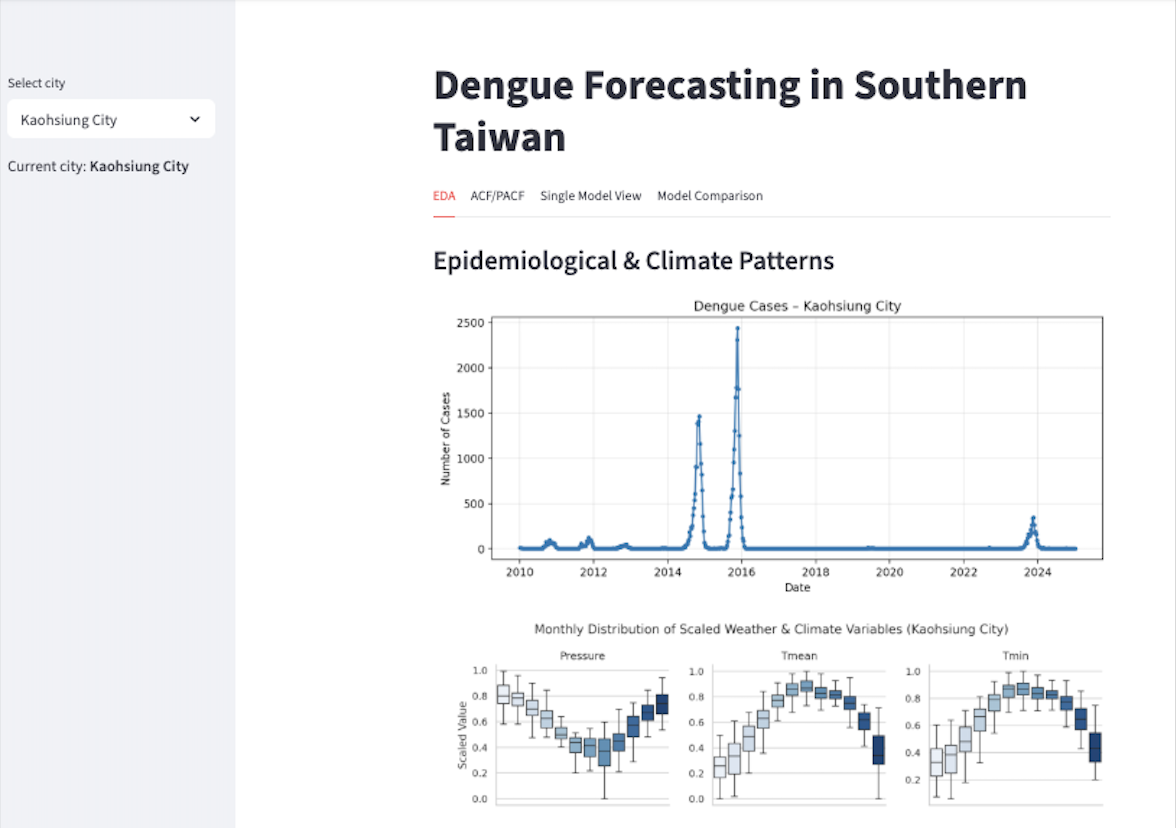Switch to the EDA tab
Image resolution: width=1176 pixels, height=828 pixels.
[x=444, y=196]
